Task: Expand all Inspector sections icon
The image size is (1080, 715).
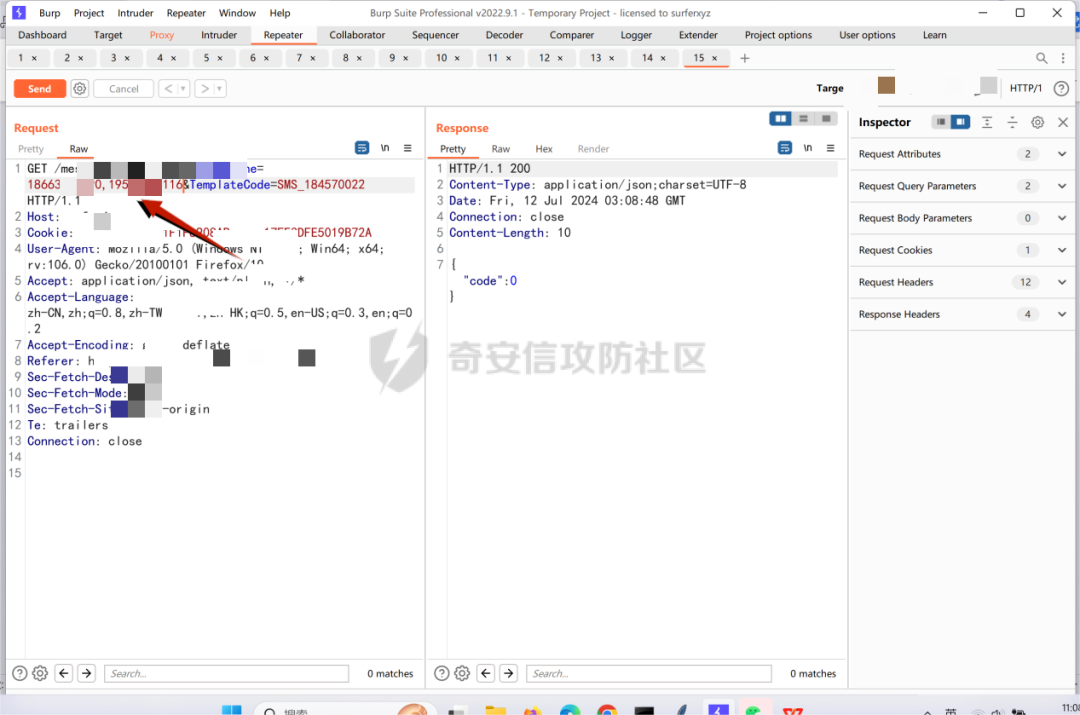Action: [986, 122]
